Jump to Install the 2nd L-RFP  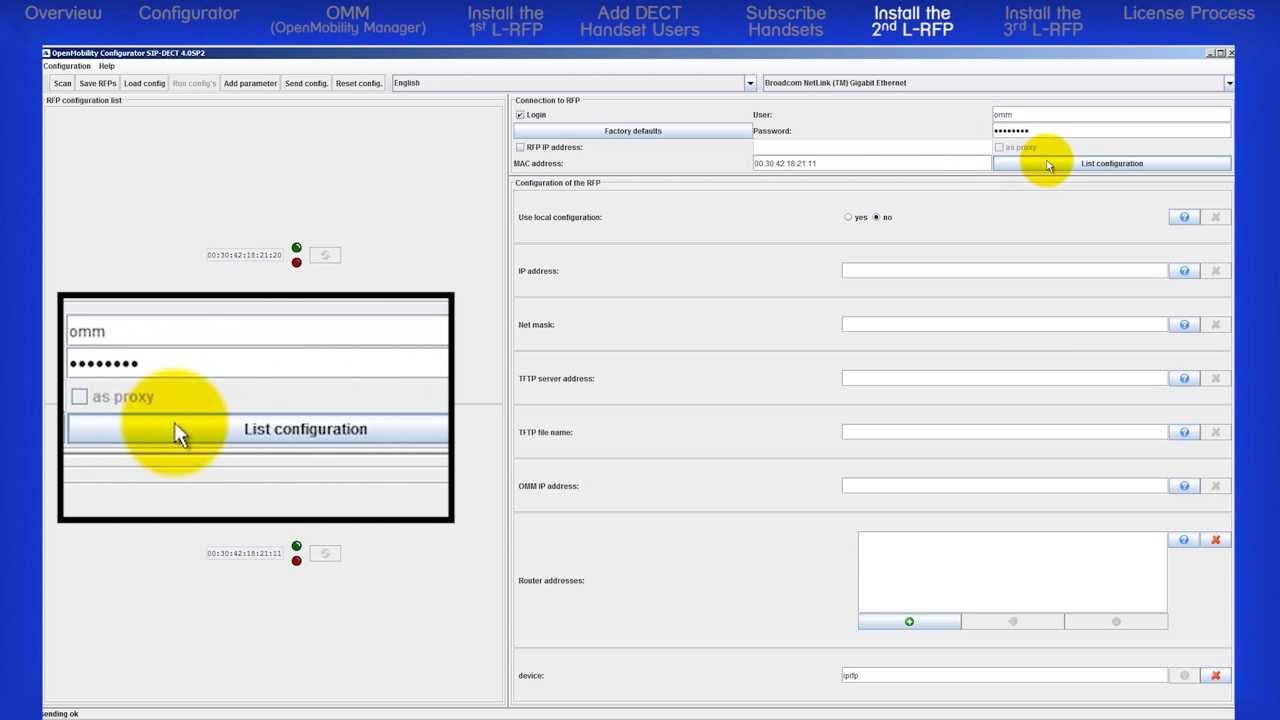coord(912,21)
